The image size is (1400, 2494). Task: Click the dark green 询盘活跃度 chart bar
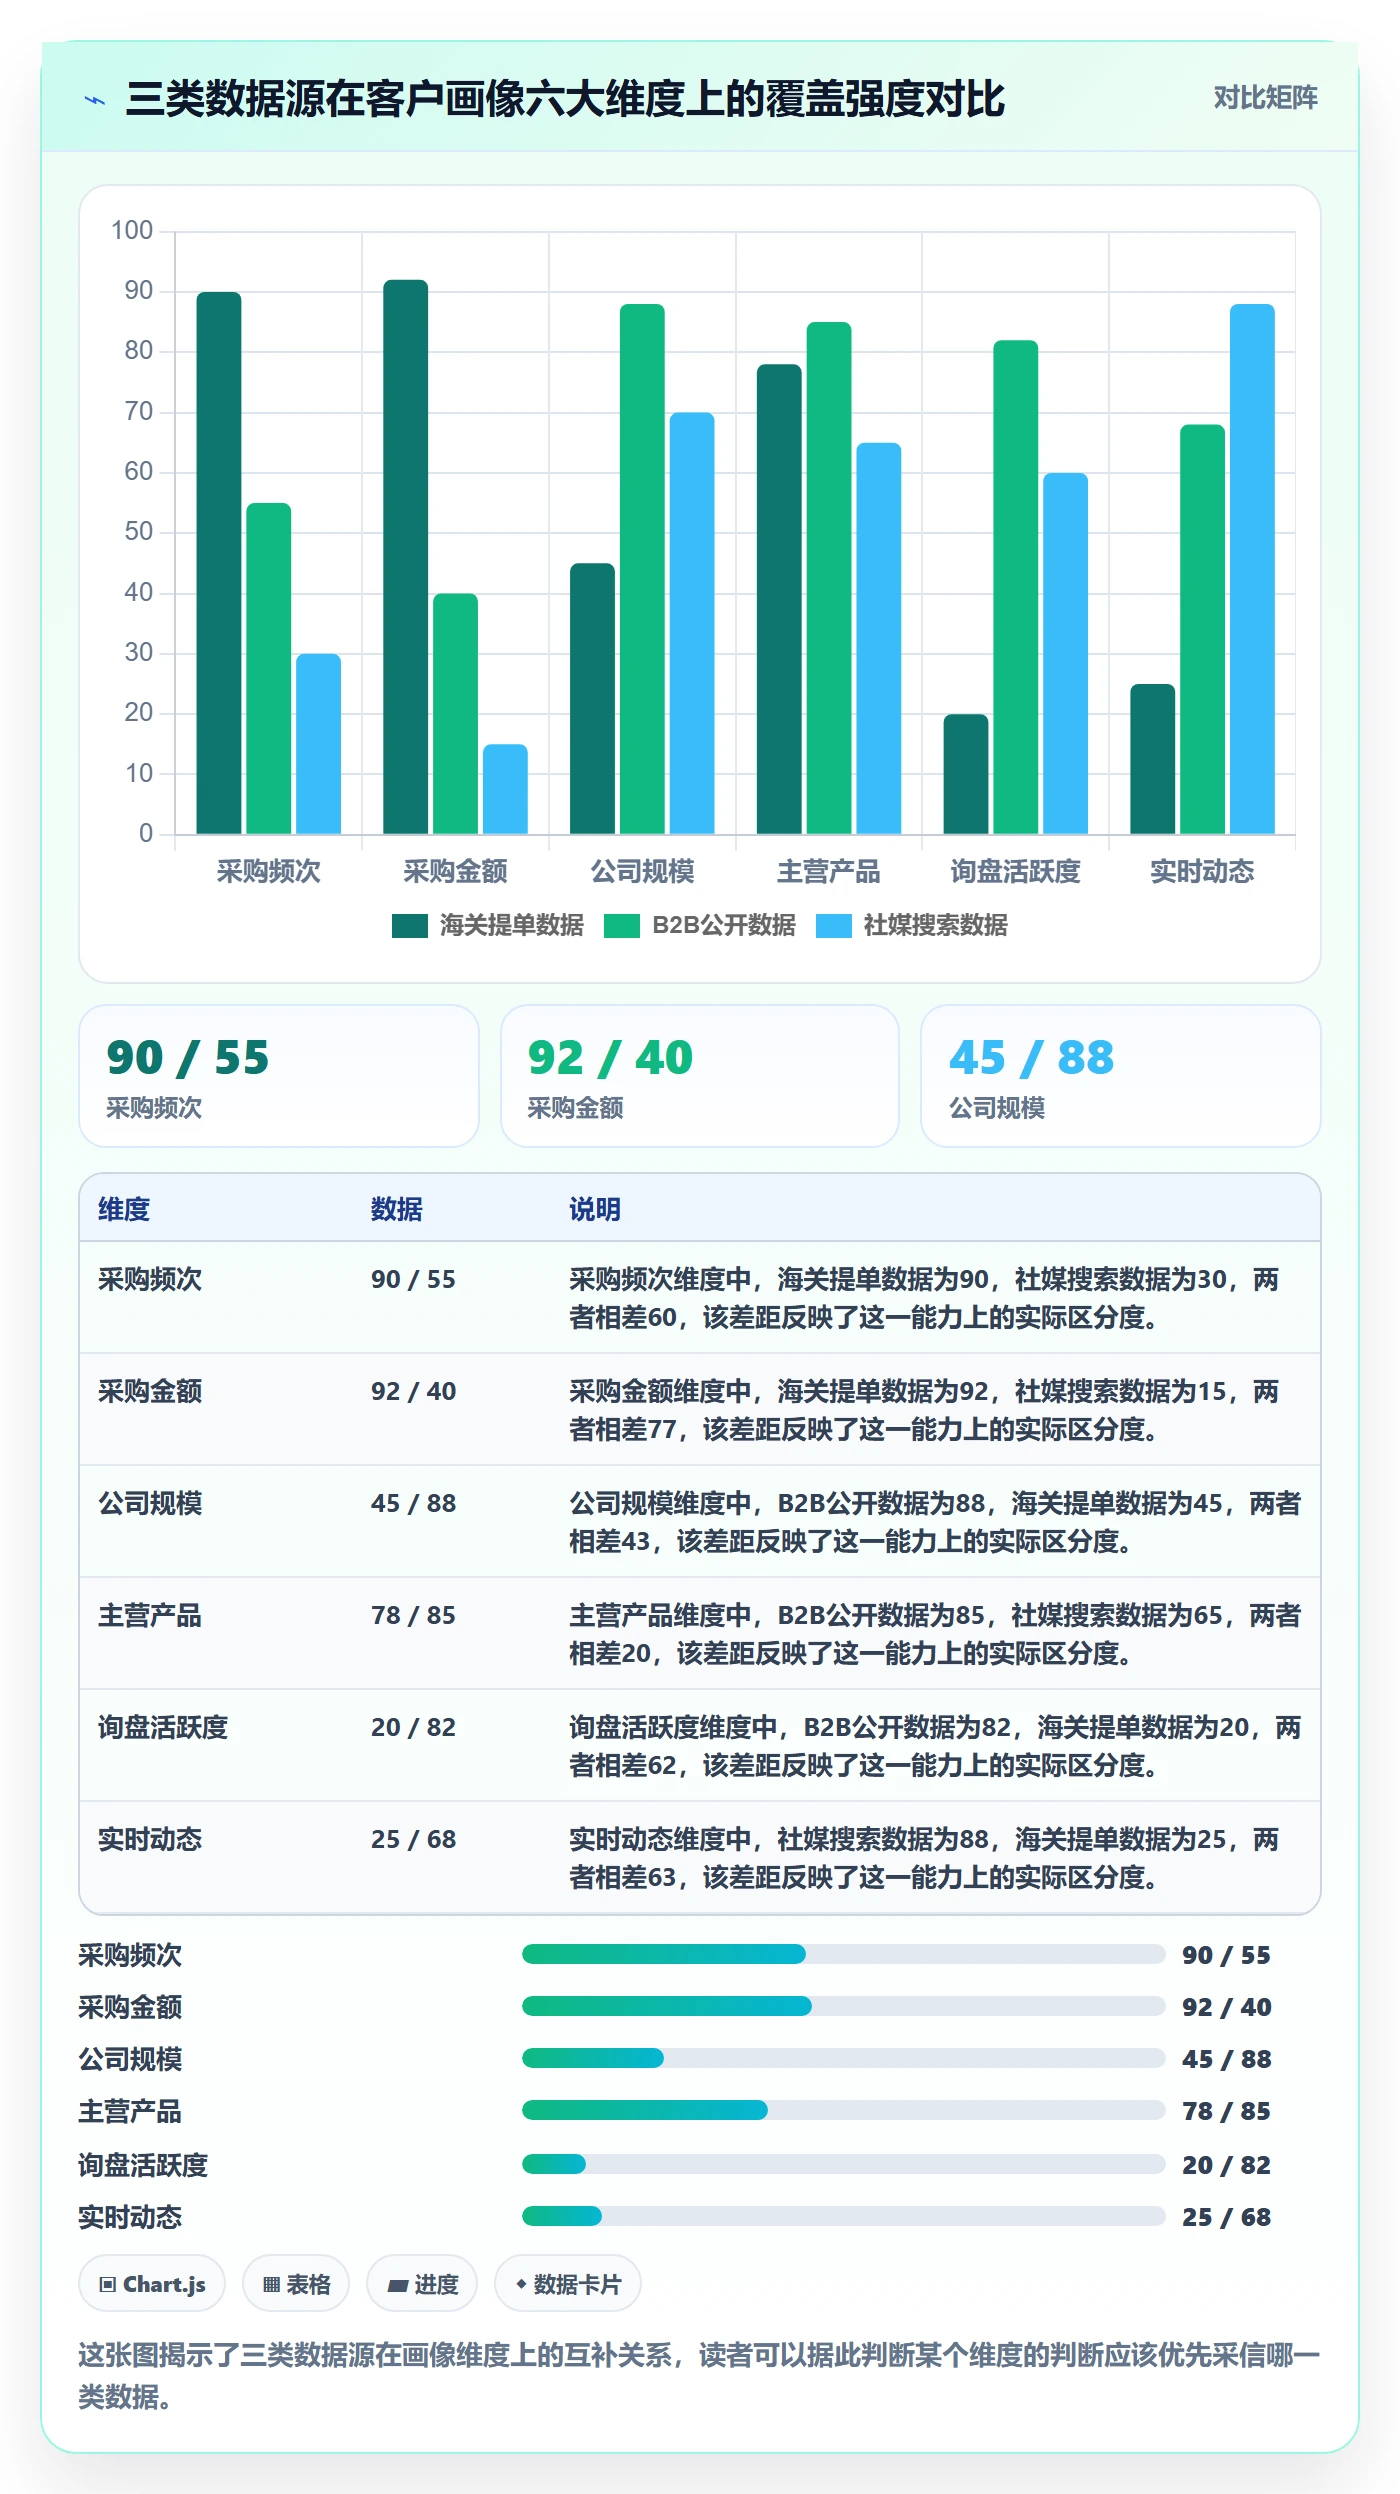(x=966, y=774)
